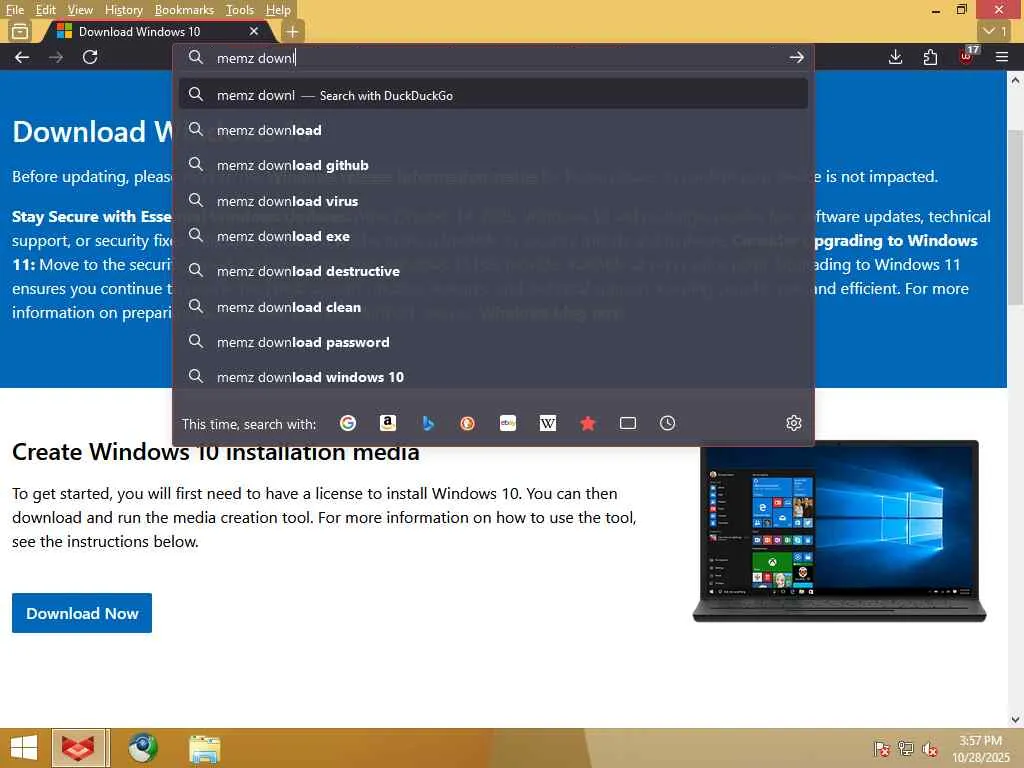Search open tabs using the tab icon
Viewport: 1024px width, 768px height.
(628, 423)
